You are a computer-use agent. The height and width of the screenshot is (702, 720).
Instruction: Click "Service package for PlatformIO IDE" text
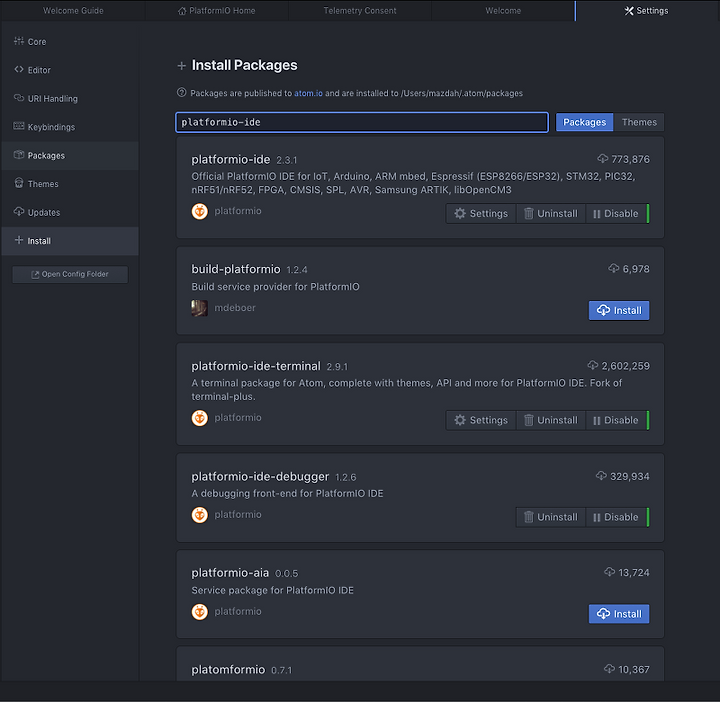coord(272,590)
